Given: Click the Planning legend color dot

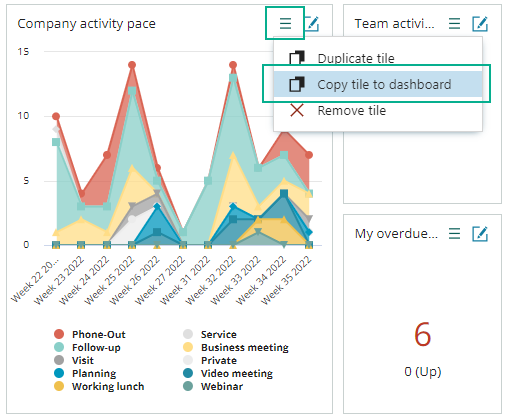Looking at the screenshot, I should click(59, 373).
